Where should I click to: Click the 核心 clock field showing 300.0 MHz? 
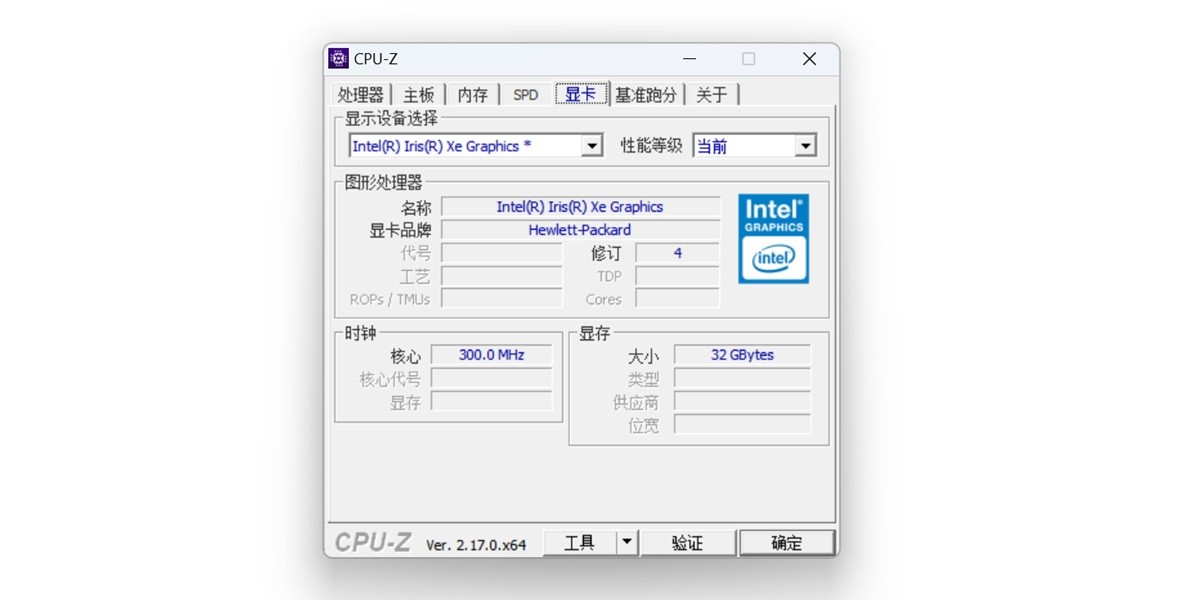[x=491, y=354]
